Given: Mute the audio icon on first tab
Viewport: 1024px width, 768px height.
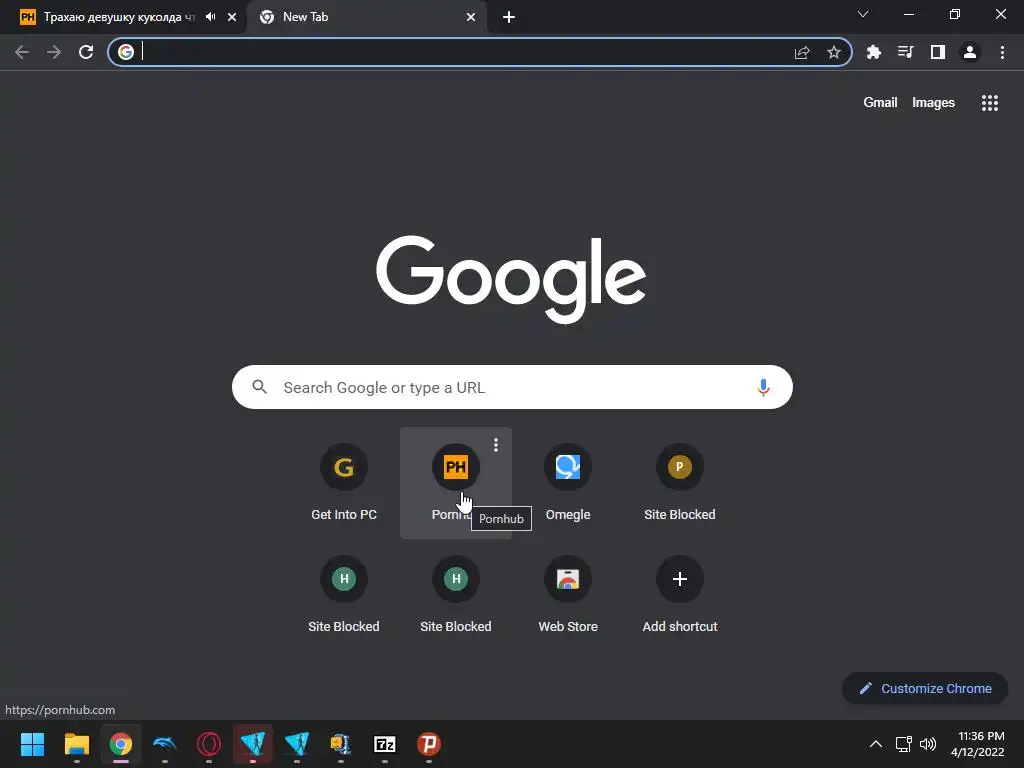Looking at the screenshot, I should coord(210,17).
